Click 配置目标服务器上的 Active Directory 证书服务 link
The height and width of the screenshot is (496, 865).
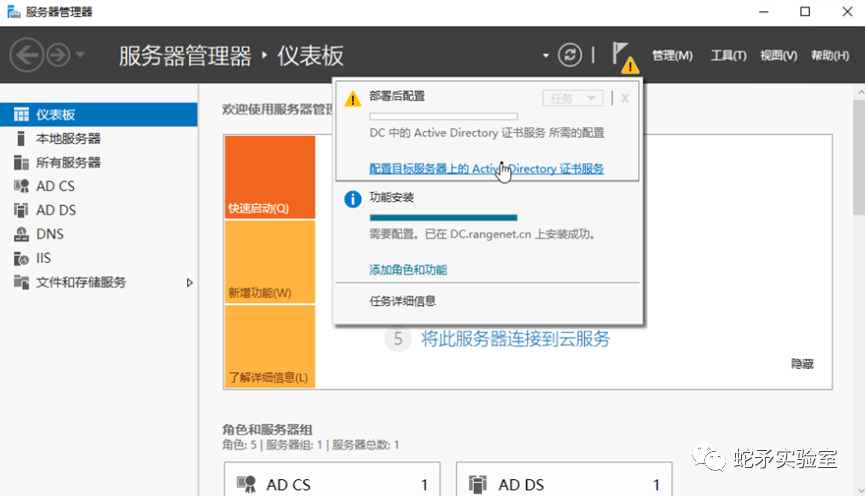(x=486, y=169)
